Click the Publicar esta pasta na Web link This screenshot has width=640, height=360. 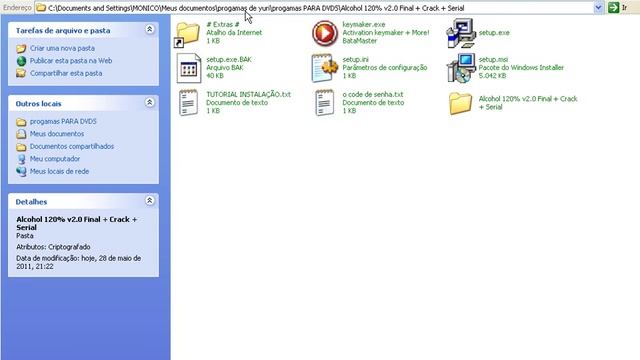click(71, 61)
